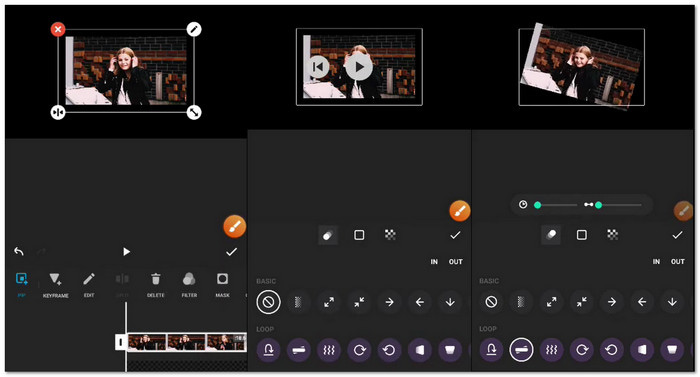Select slide down arrow animation in right panel
The width and height of the screenshot is (700, 377).
pos(672,302)
